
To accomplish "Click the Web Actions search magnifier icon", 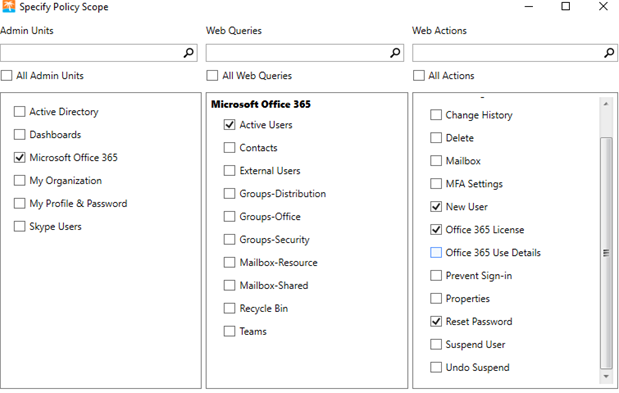I will coord(609,52).
